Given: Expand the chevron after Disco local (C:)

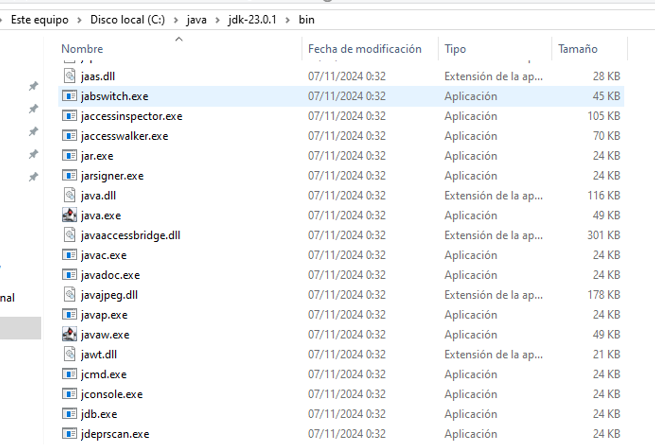Looking at the screenshot, I should click(176, 21).
